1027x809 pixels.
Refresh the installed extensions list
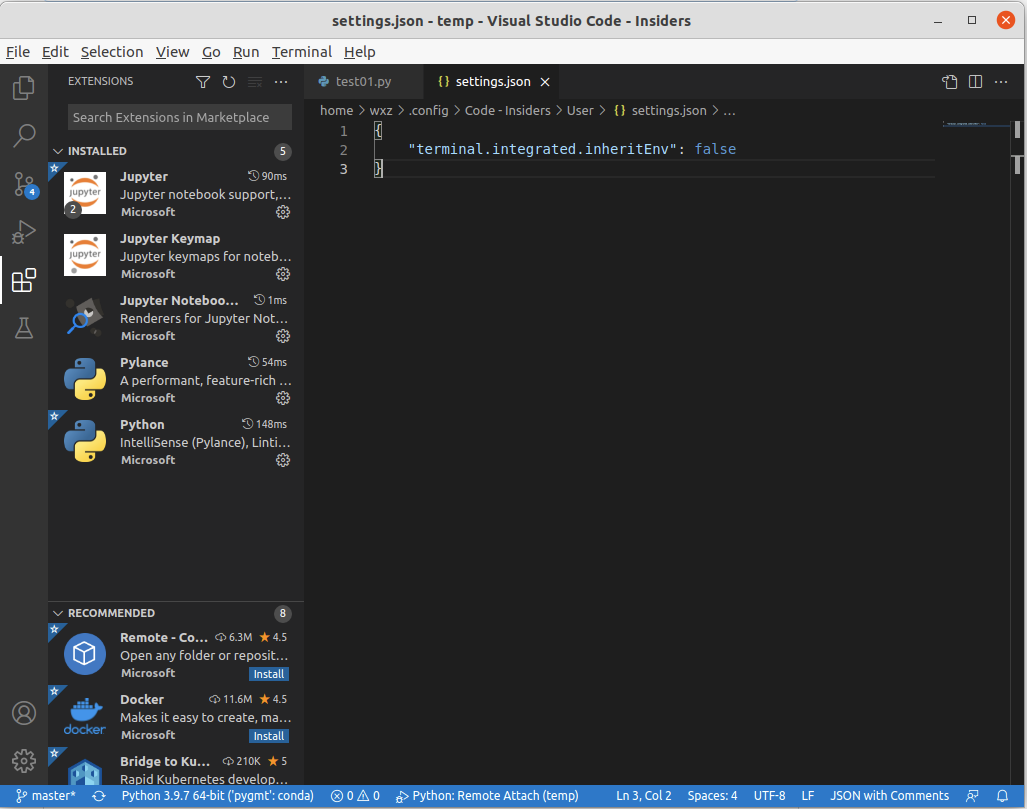pos(229,81)
